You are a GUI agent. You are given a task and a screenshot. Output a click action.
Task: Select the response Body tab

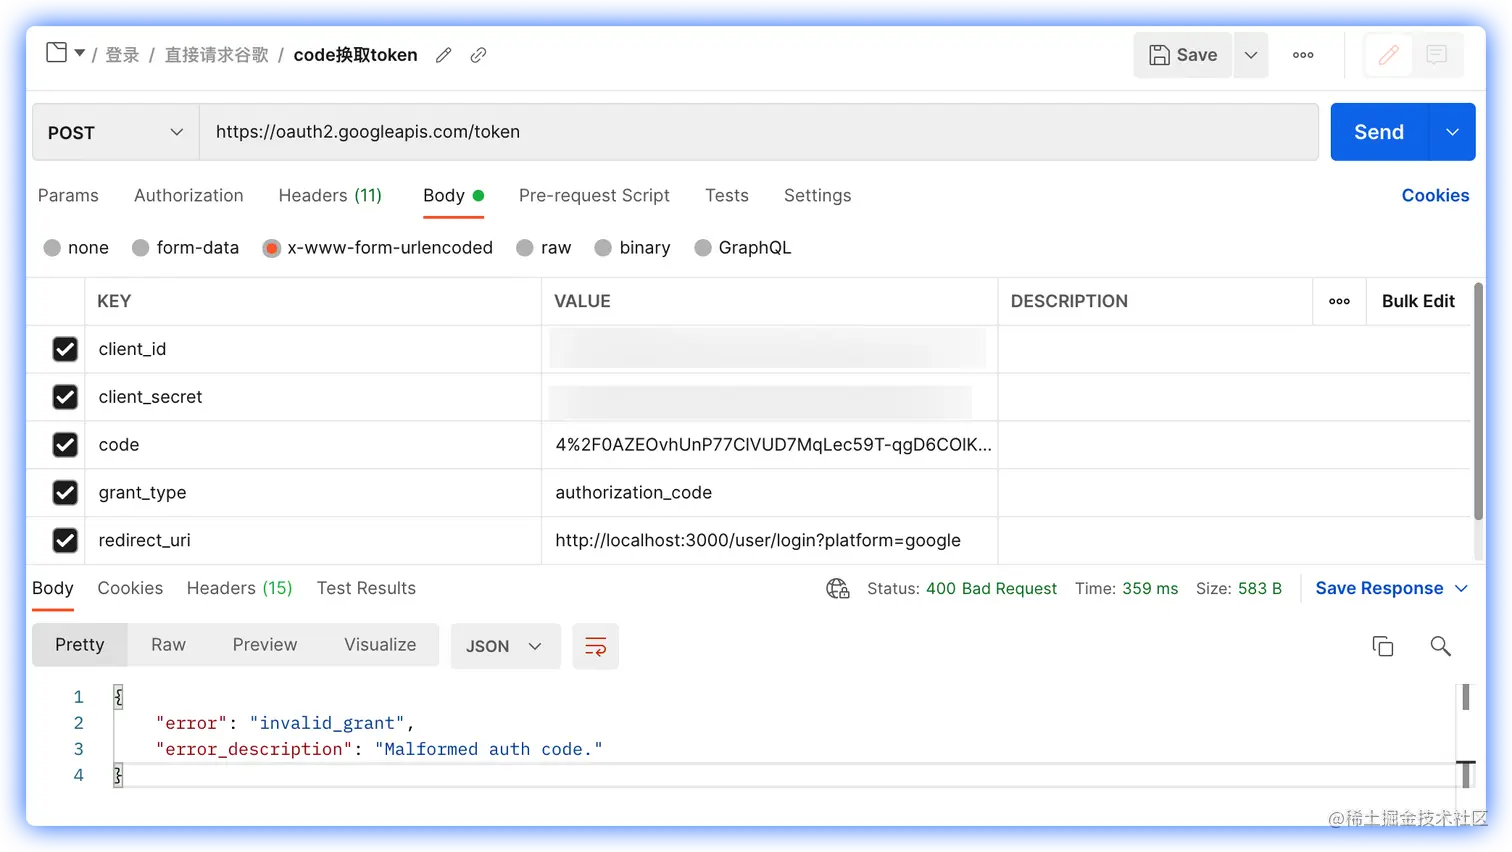[53, 588]
